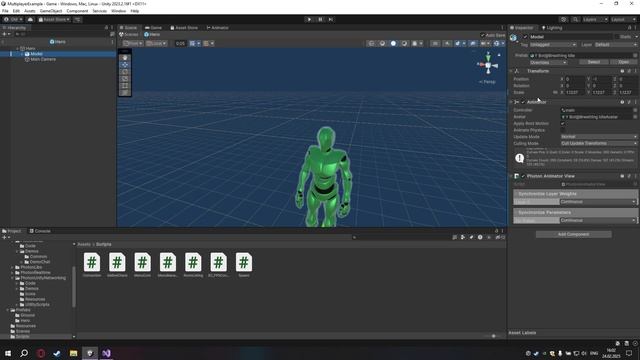The width and height of the screenshot is (640, 360).
Task: Open Windows taskbar search
Action: pos(24,353)
